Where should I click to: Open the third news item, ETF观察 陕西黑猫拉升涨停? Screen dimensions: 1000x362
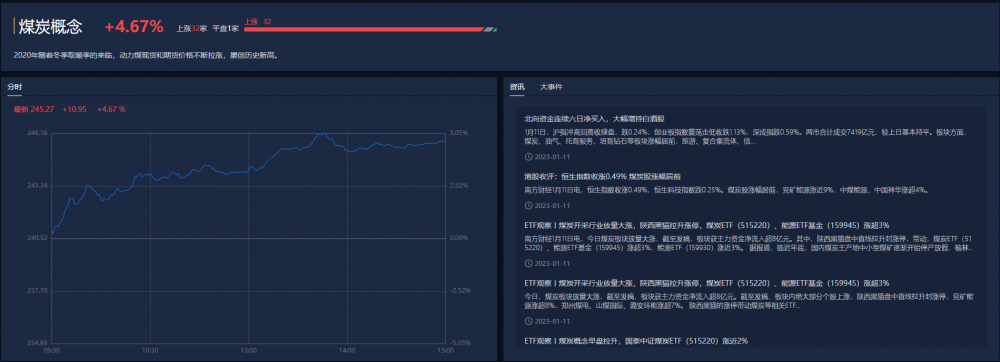click(x=707, y=225)
